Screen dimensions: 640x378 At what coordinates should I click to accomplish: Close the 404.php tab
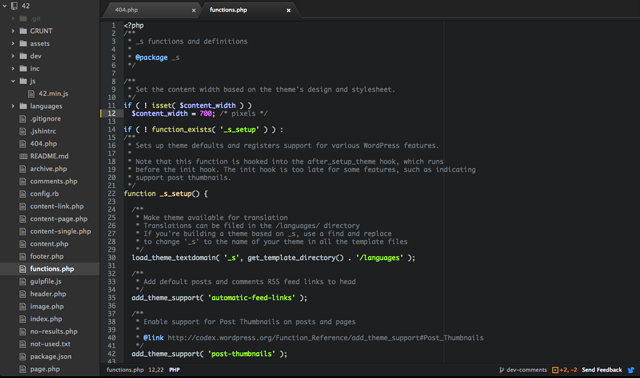pyautogui.click(x=193, y=10)
